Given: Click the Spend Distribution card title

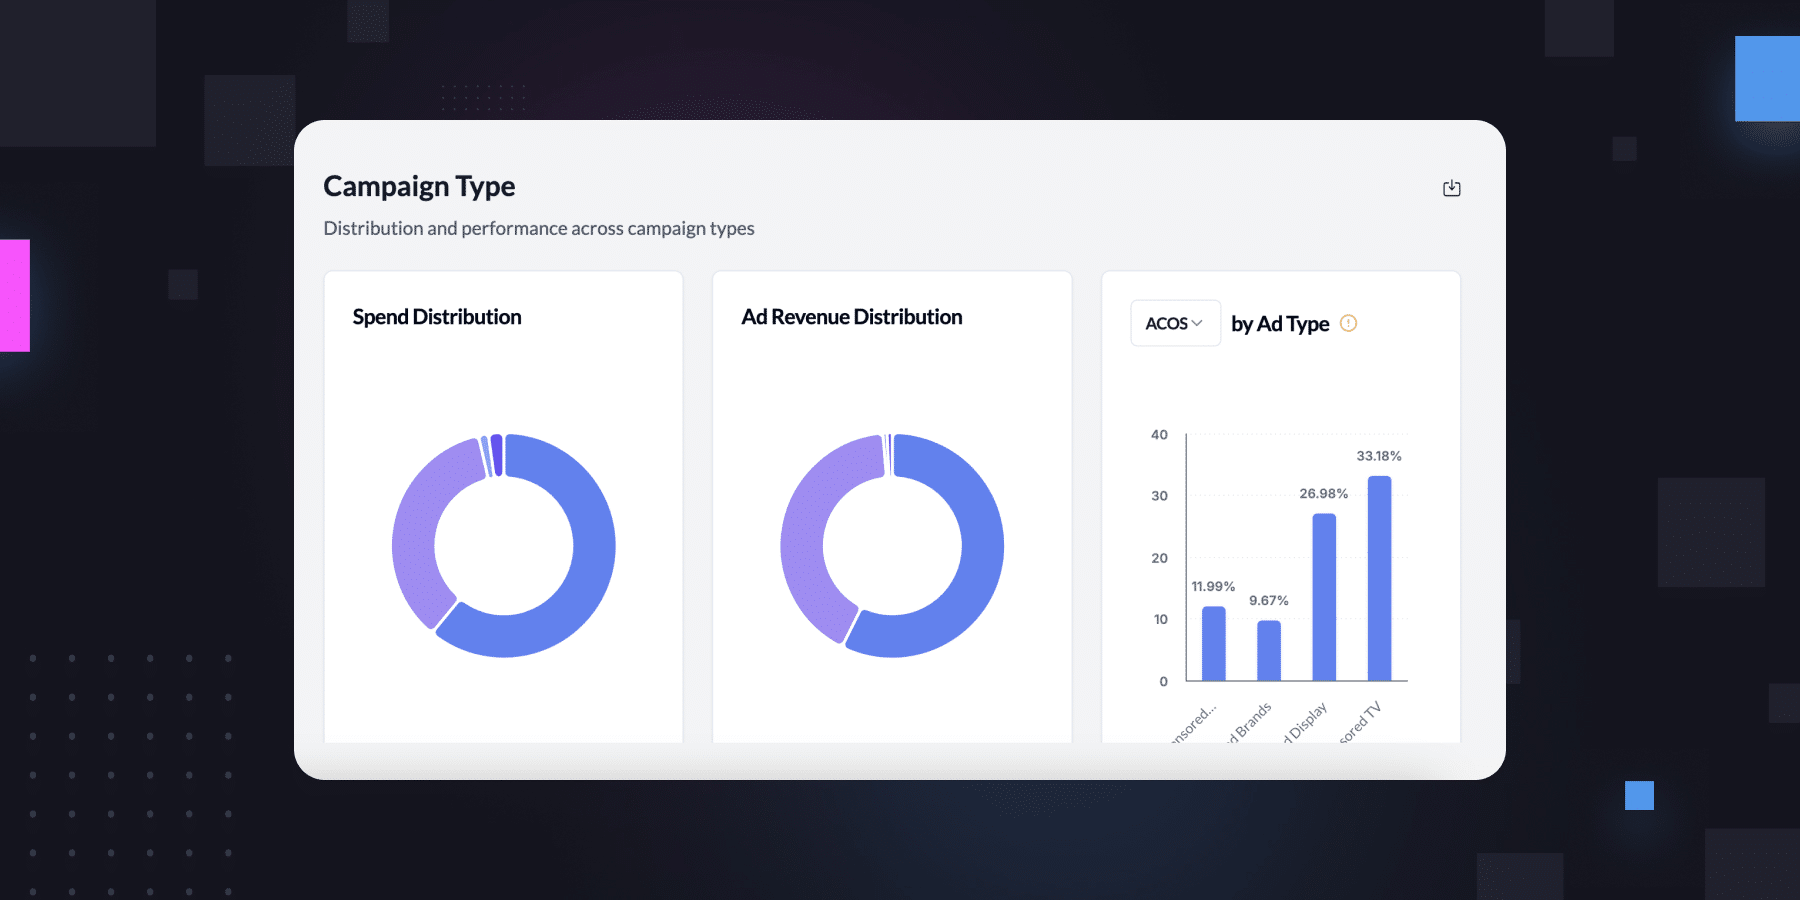Looking at the screenshot, I should click(437, 317).
